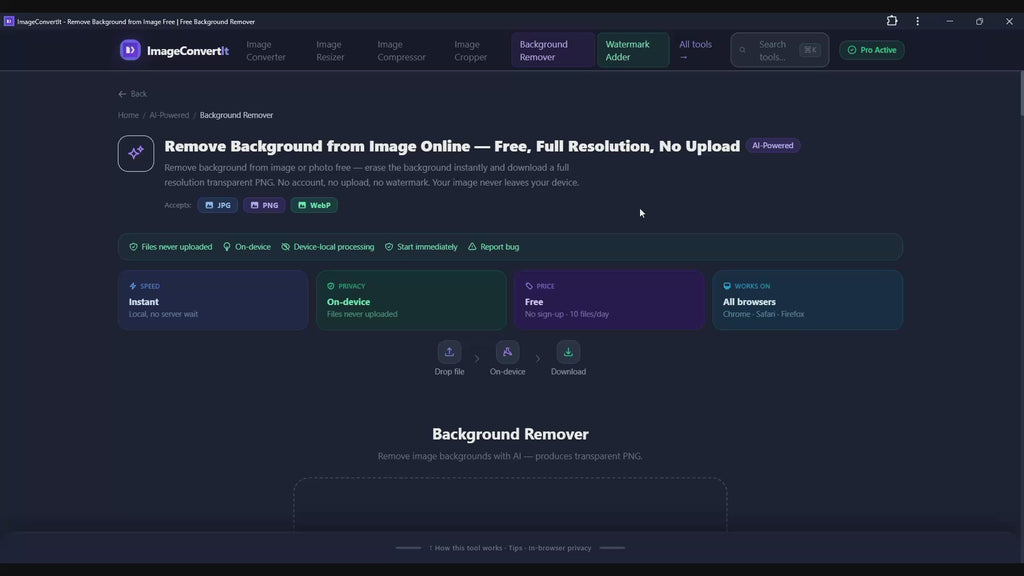Click the Pro Active badge button
This screenshot has height=576, width=1024.
(x=872, y=50)
